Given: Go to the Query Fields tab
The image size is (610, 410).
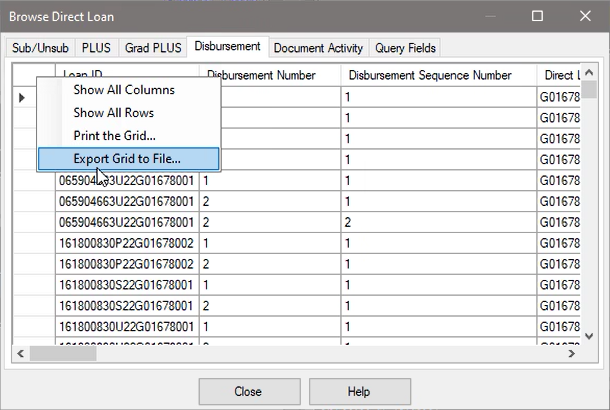Looking at the screenshot, I should (x=405, y=47).
